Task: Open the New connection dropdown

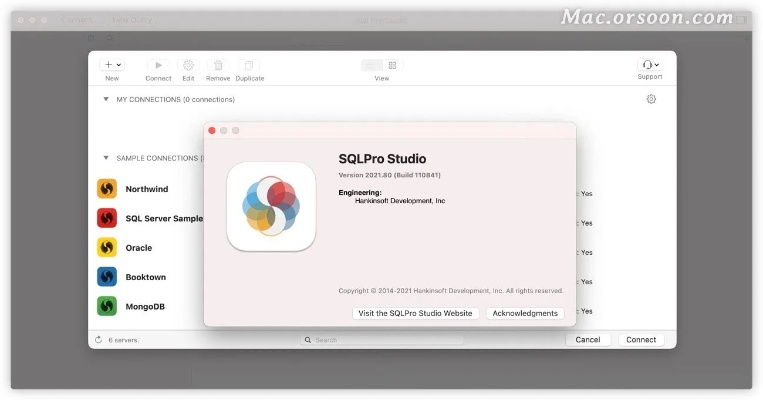Action: tap(112, 65)
